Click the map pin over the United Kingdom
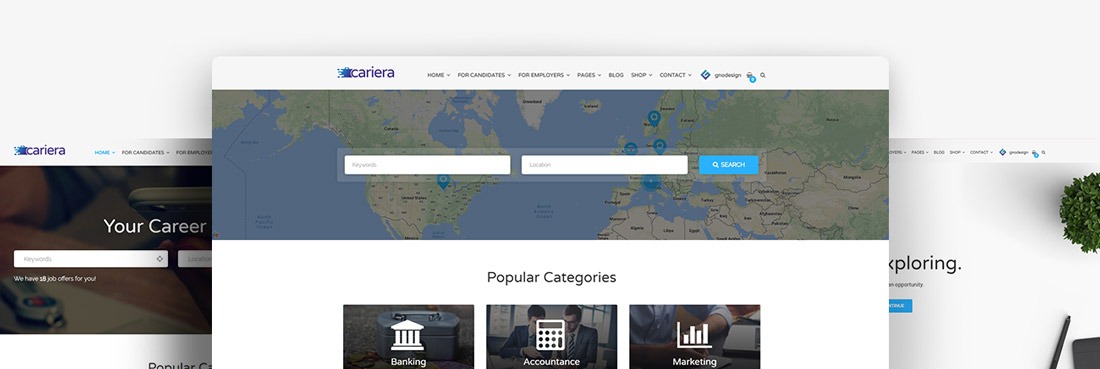Image resolution: width=1100 pixels, height=369 pixels. tap(631, 148)
